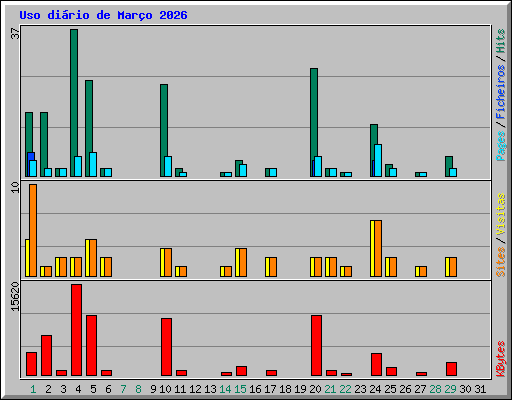512x400 pixels.
Task: Click the day 15 axis label
Action: pyautogui.click(x=240, y=389)
